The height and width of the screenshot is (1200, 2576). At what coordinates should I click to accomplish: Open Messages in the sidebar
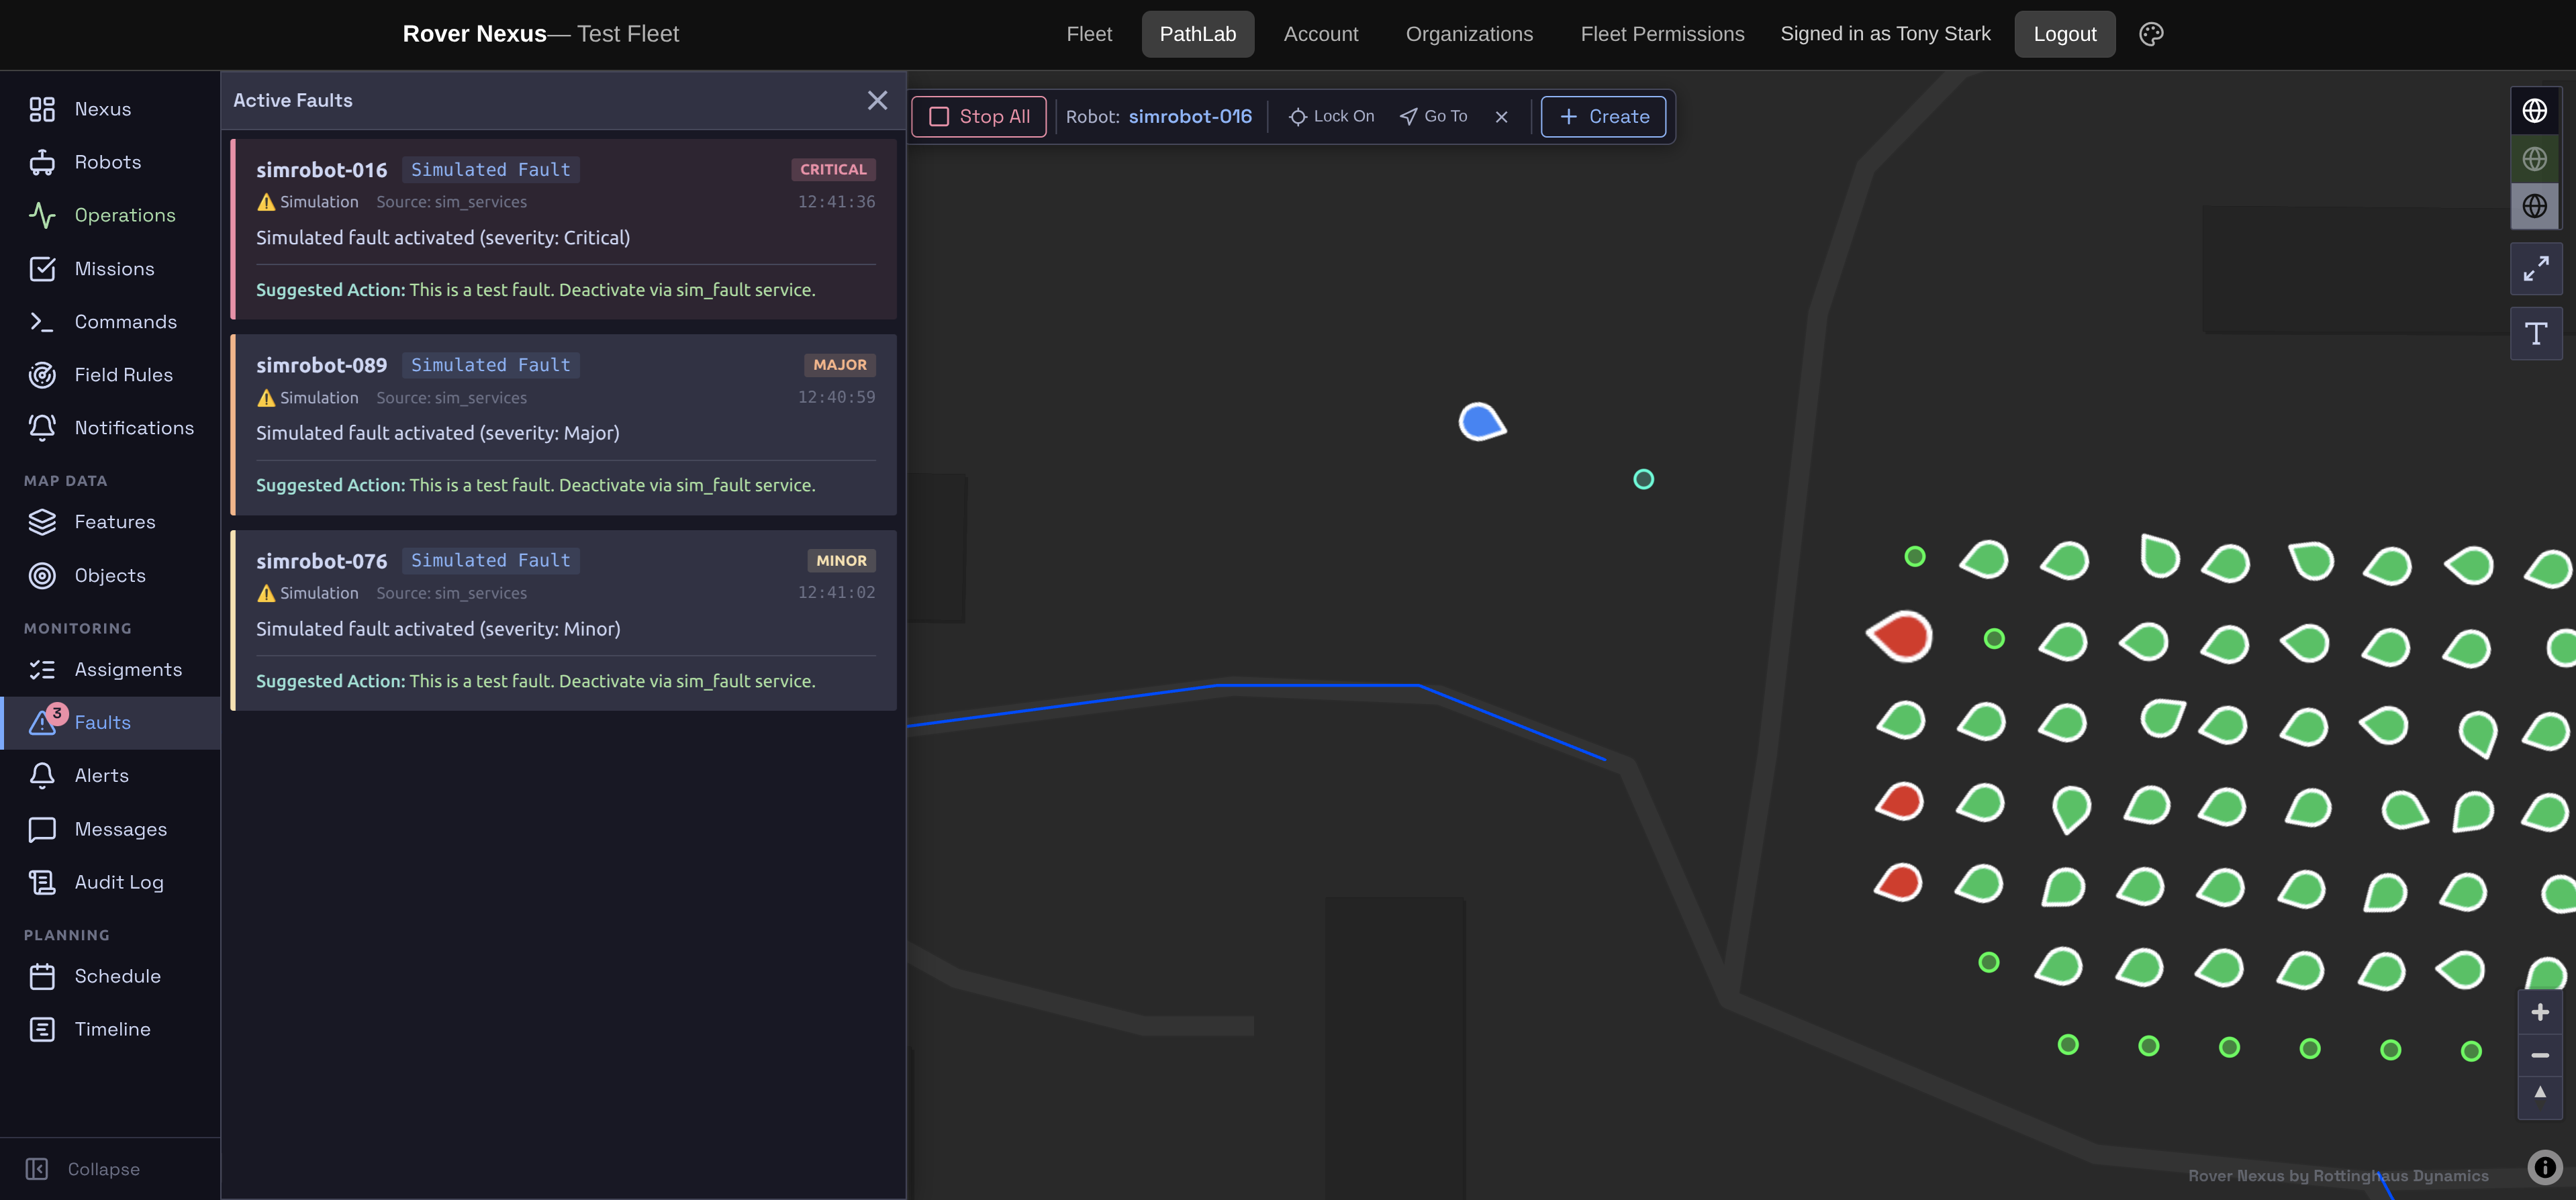pos(110,829)
